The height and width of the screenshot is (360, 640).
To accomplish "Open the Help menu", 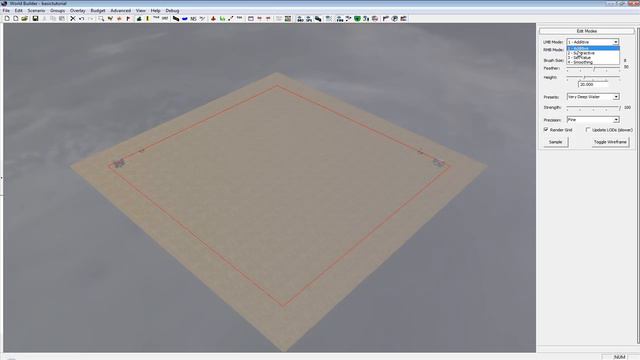I will [x=156, y=11].
